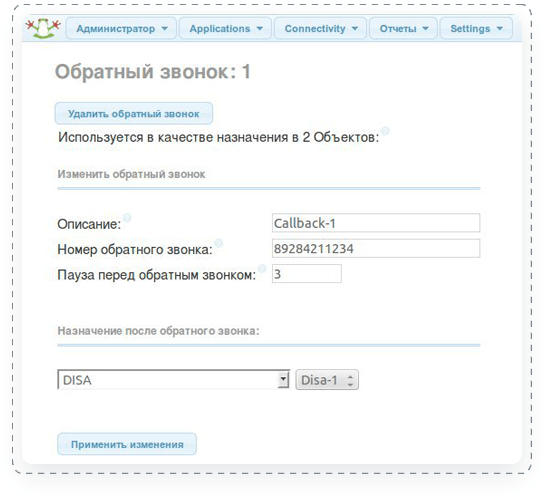Open help icon beside Описание label
546x498 pixels.
(127, 218)
